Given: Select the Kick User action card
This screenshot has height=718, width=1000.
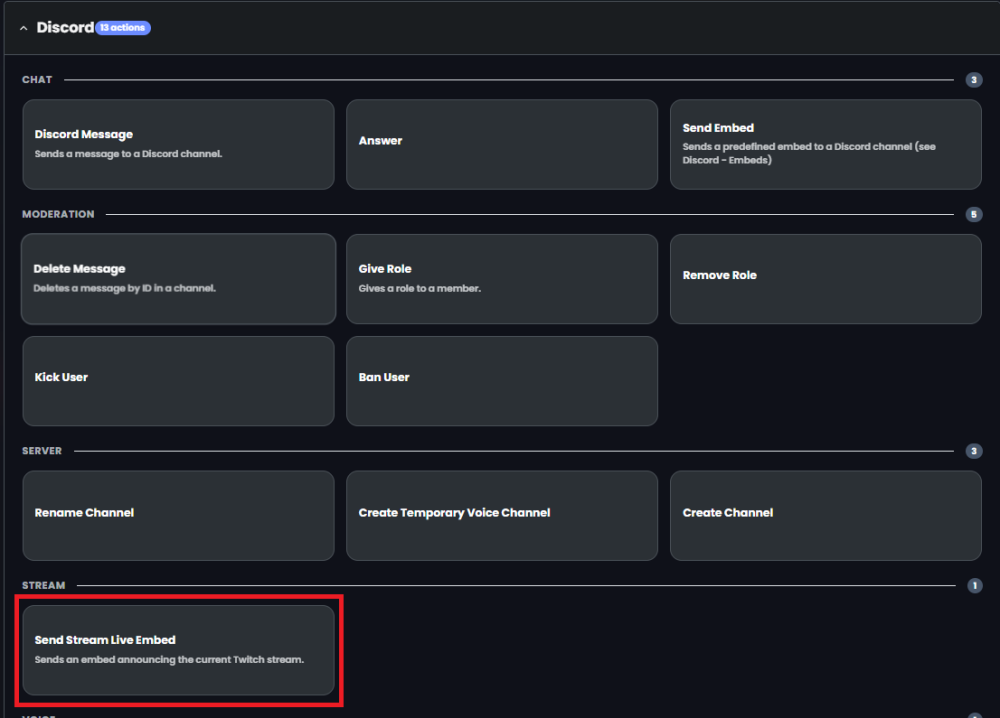Looking at the screenshot, I should (179, 381).
